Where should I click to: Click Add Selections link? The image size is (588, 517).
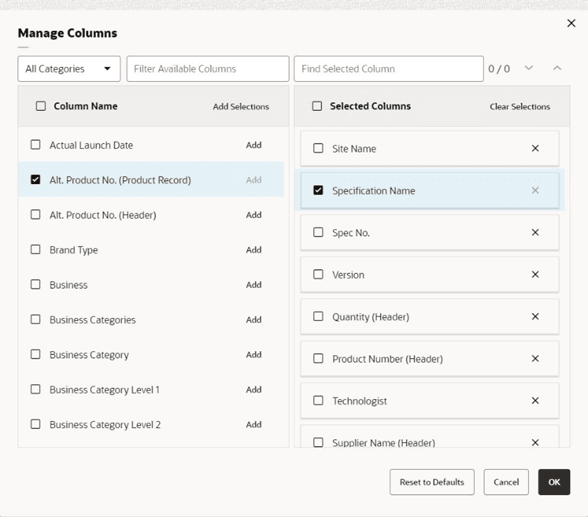[241, 106]
